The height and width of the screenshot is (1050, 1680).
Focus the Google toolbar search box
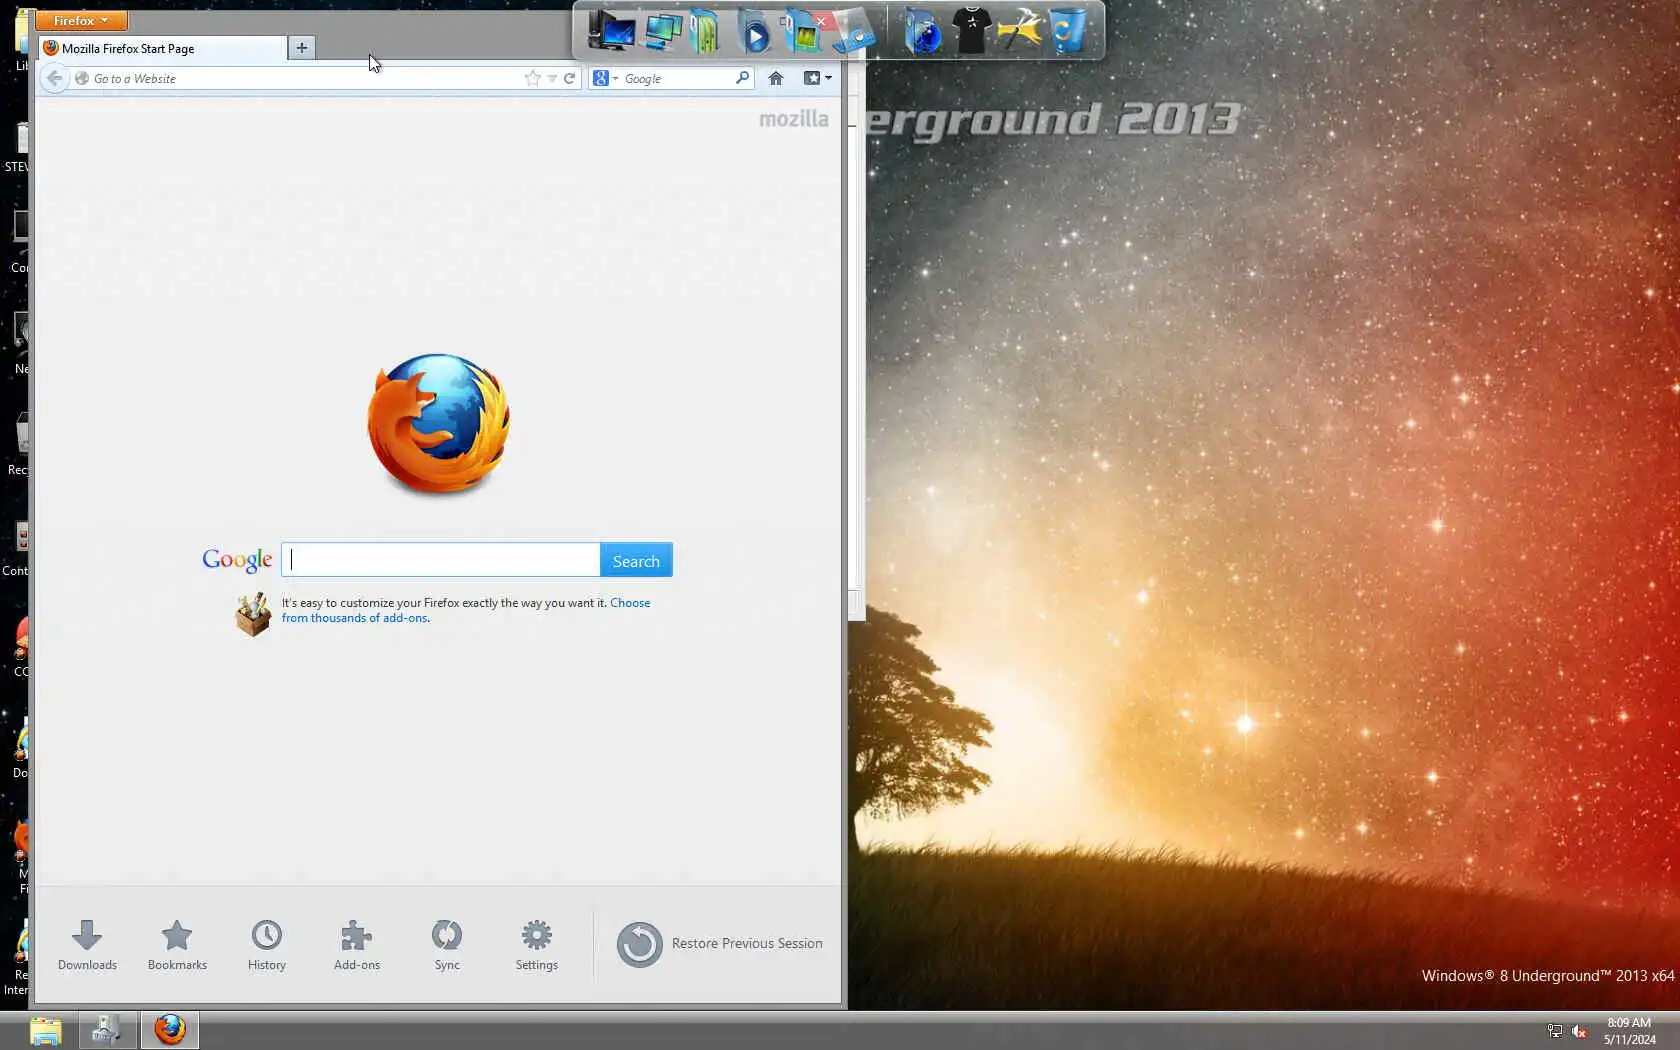(678, 78)
